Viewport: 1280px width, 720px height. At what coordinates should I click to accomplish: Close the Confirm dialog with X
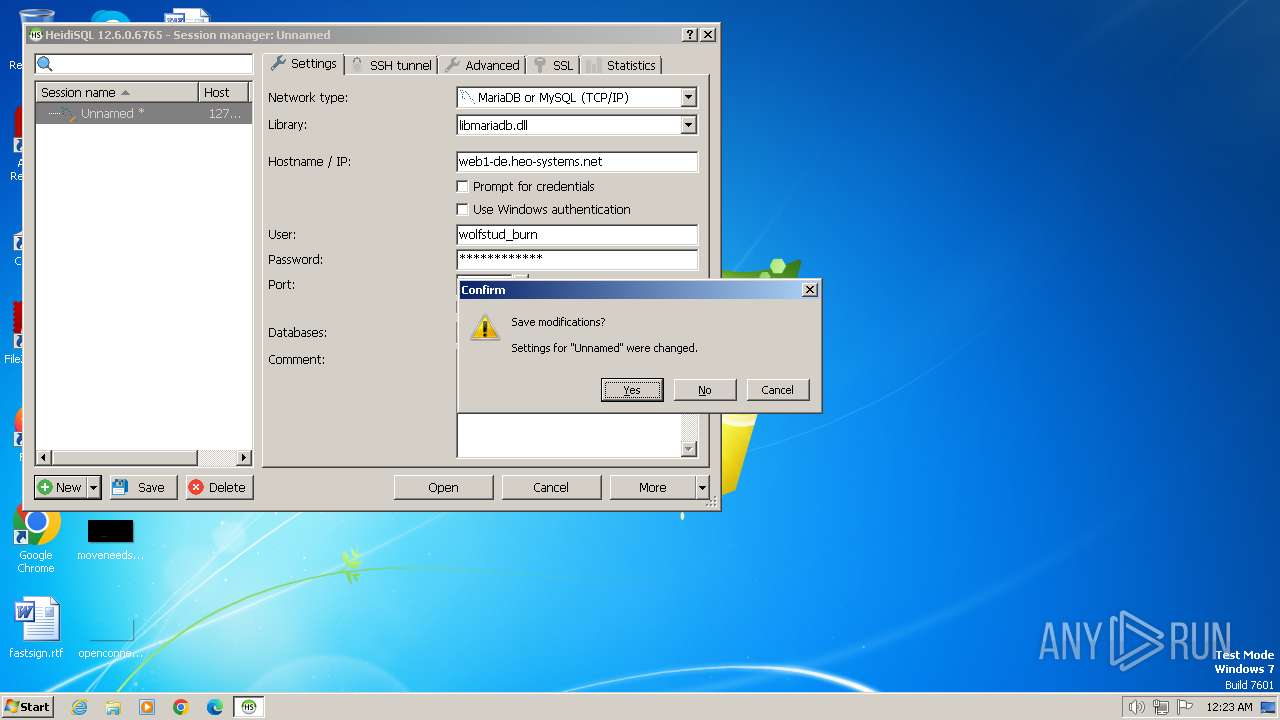point(810,290)
